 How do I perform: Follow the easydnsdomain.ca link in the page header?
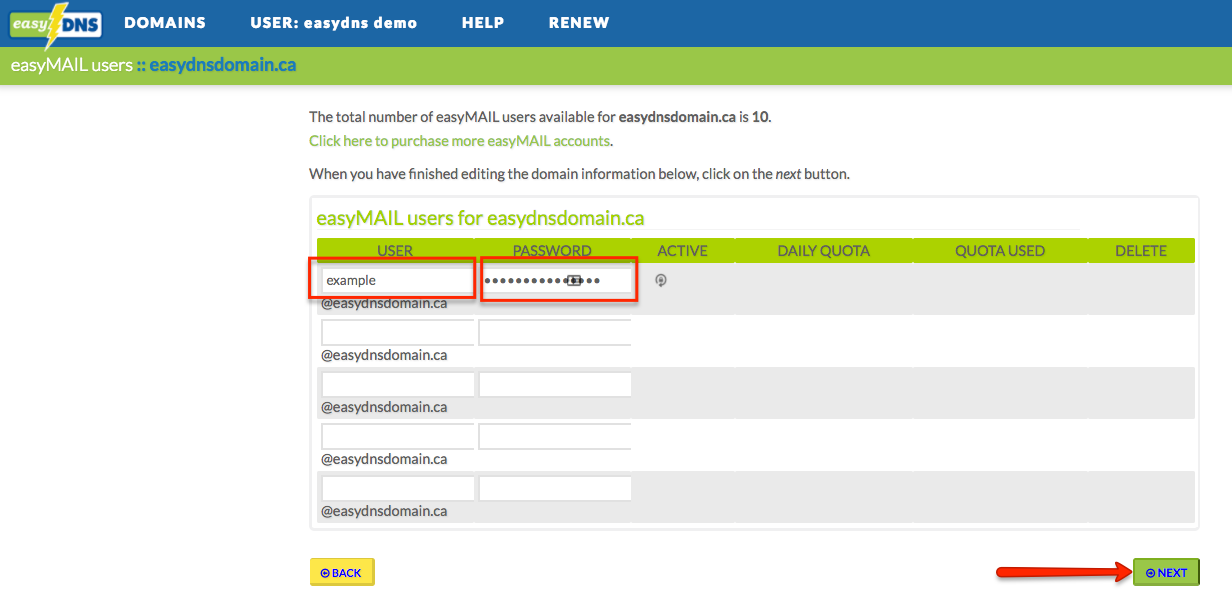(223, 66)
